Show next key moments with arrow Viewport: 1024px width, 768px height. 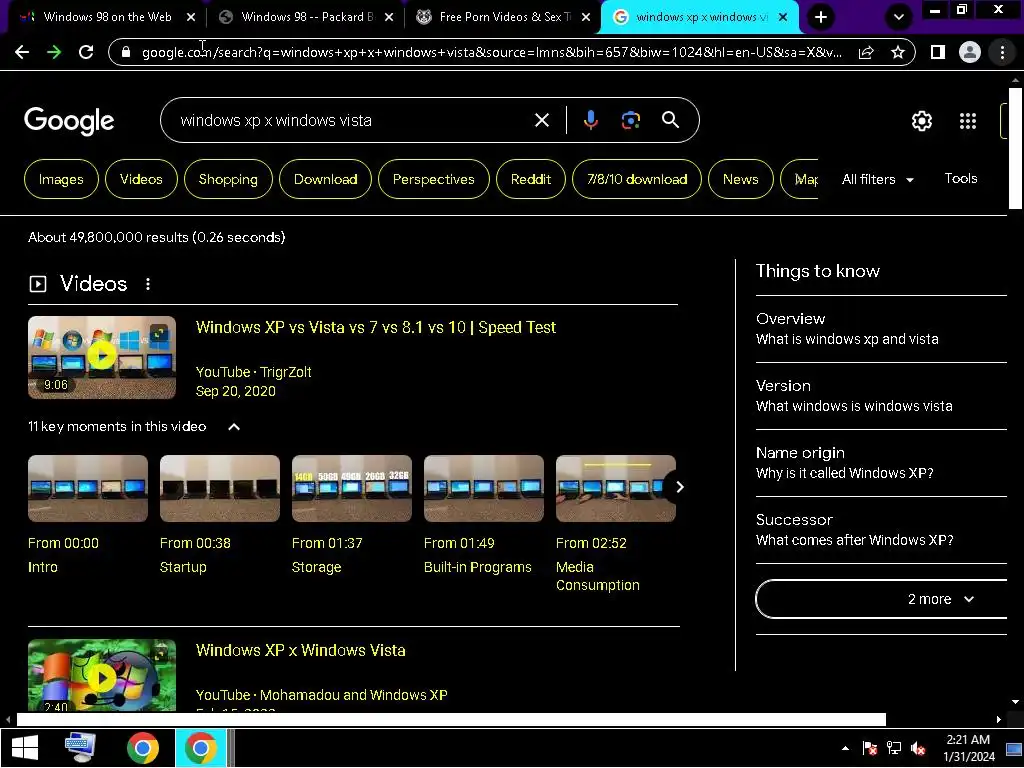coord(679,487)
